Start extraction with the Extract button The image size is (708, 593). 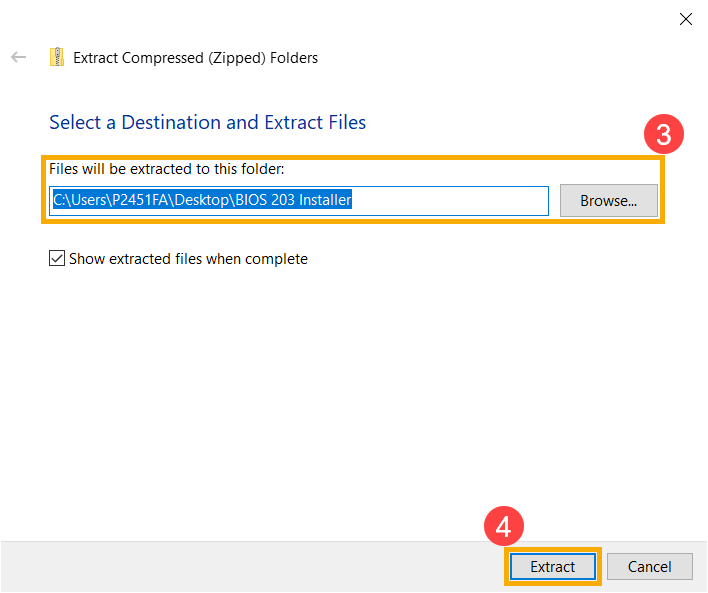pyautogui.click(x=553, y=566)
